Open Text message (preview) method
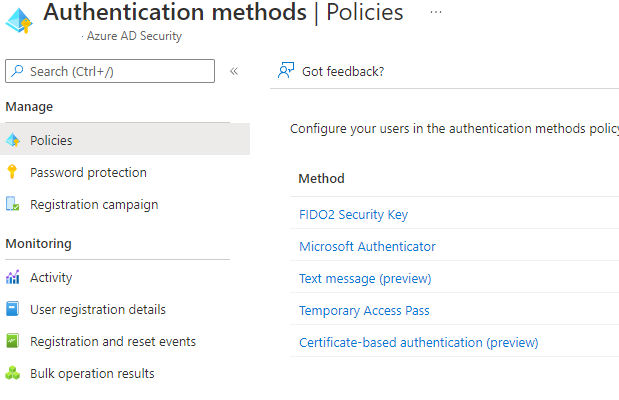Viewport: 619px width, 400px height. [x=365, y=278]
